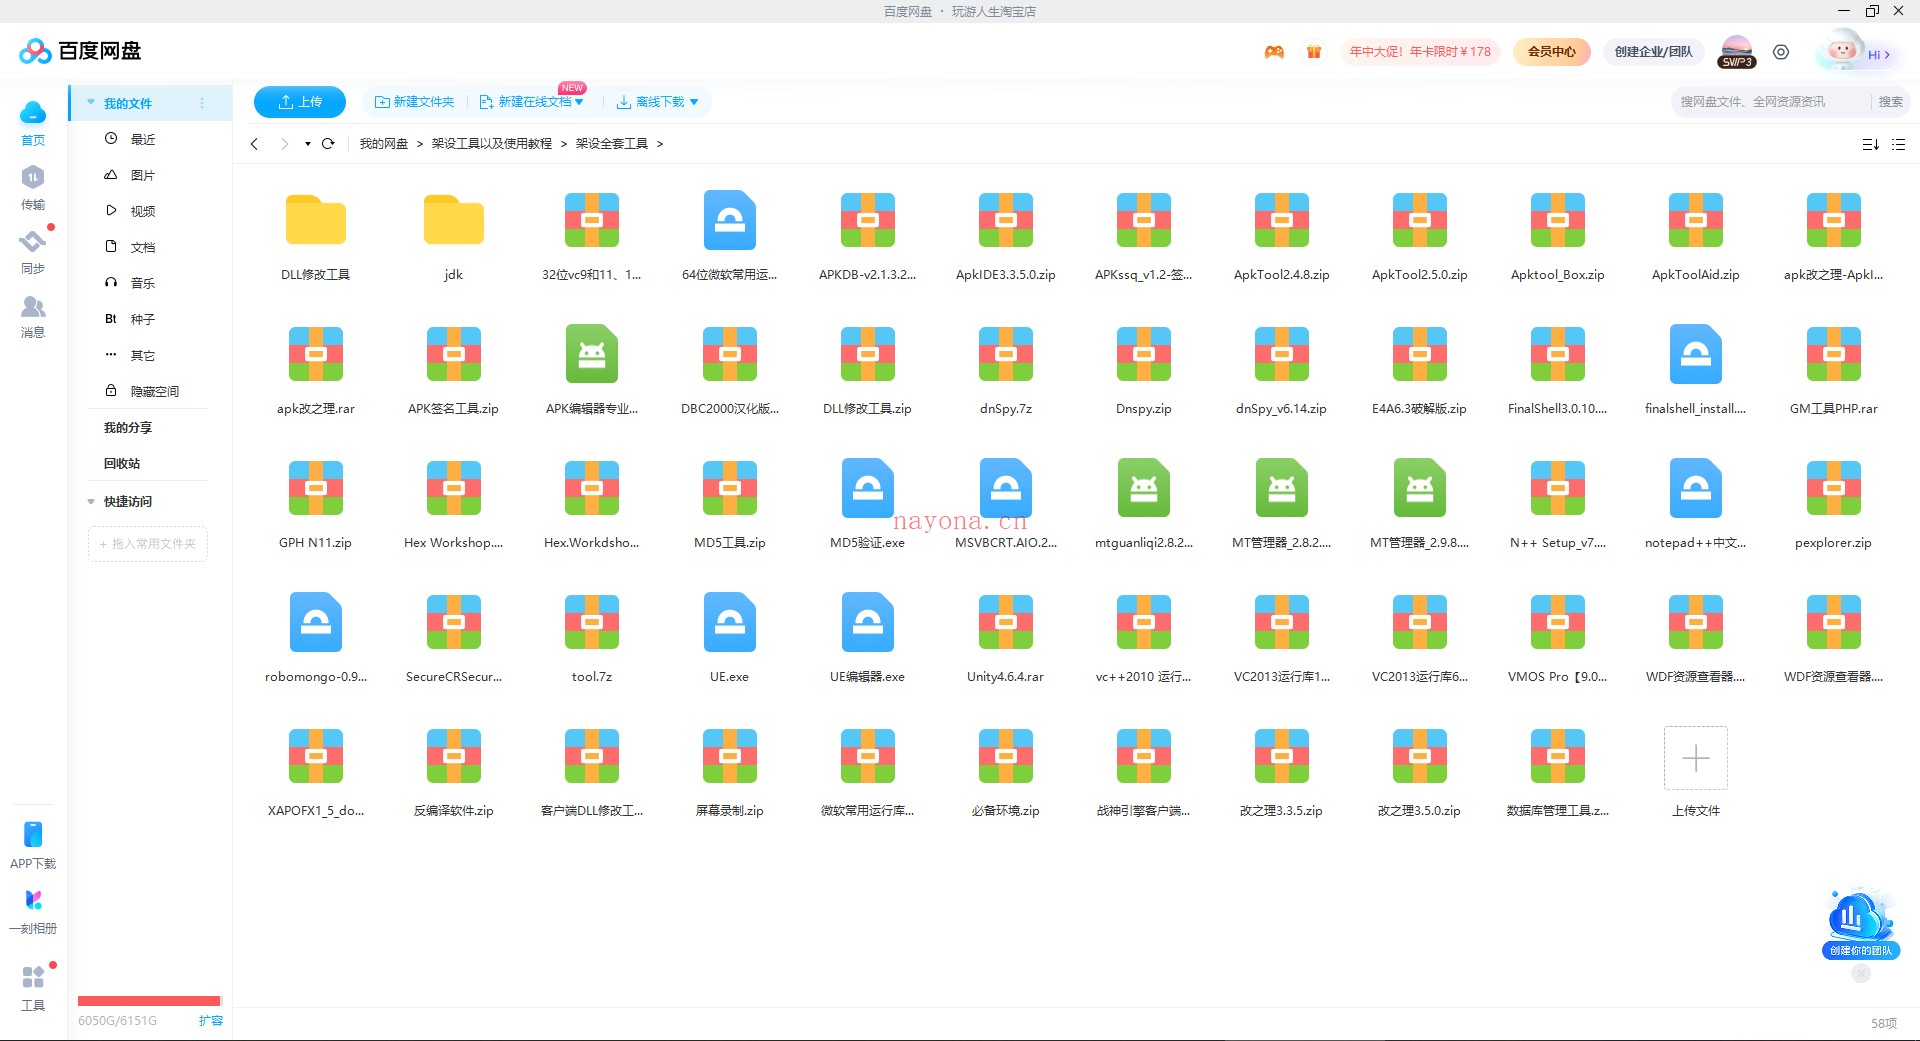
Task: Click breadcrumb 架设工具以及使用教程
Action: click(x=492, y=144)
